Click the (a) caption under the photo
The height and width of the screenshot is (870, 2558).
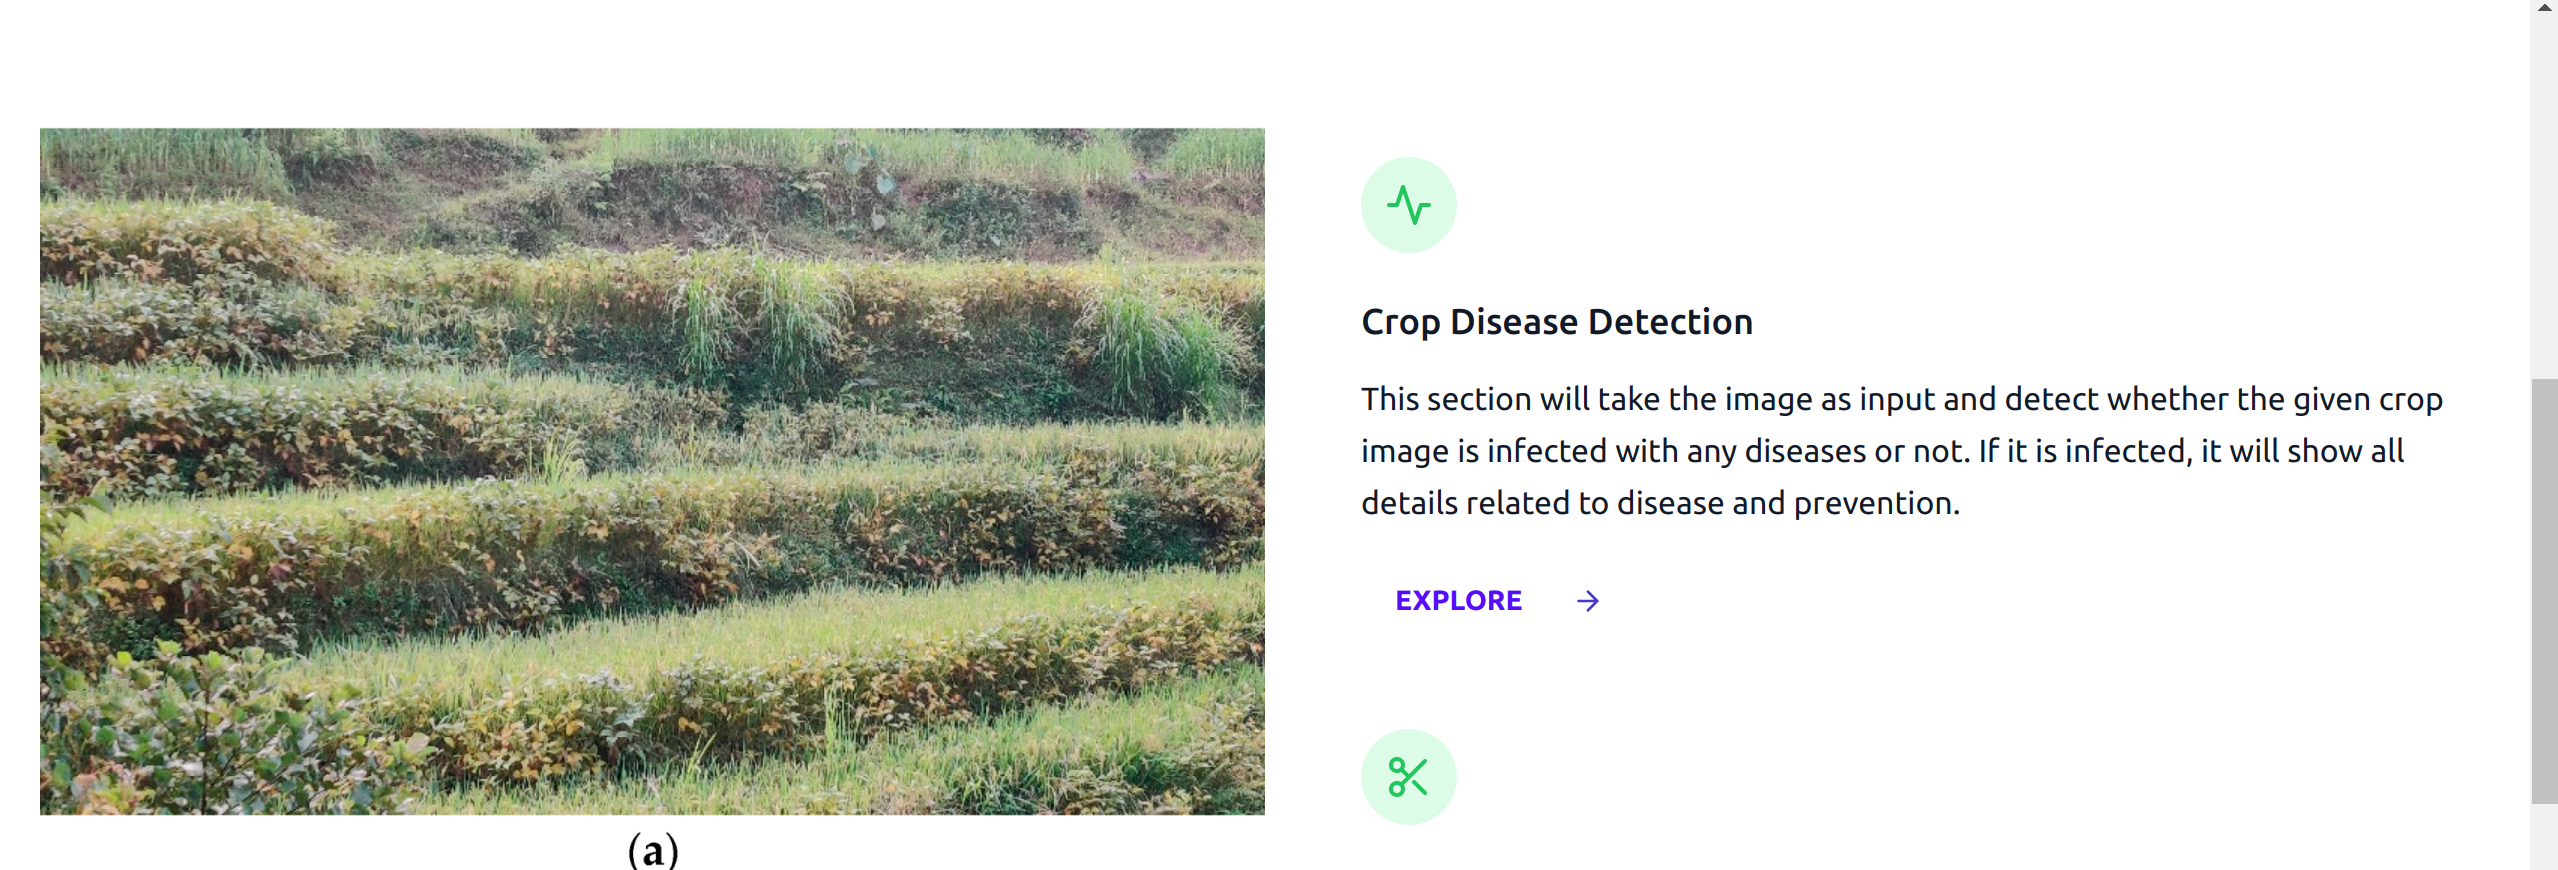coord(651,850)
